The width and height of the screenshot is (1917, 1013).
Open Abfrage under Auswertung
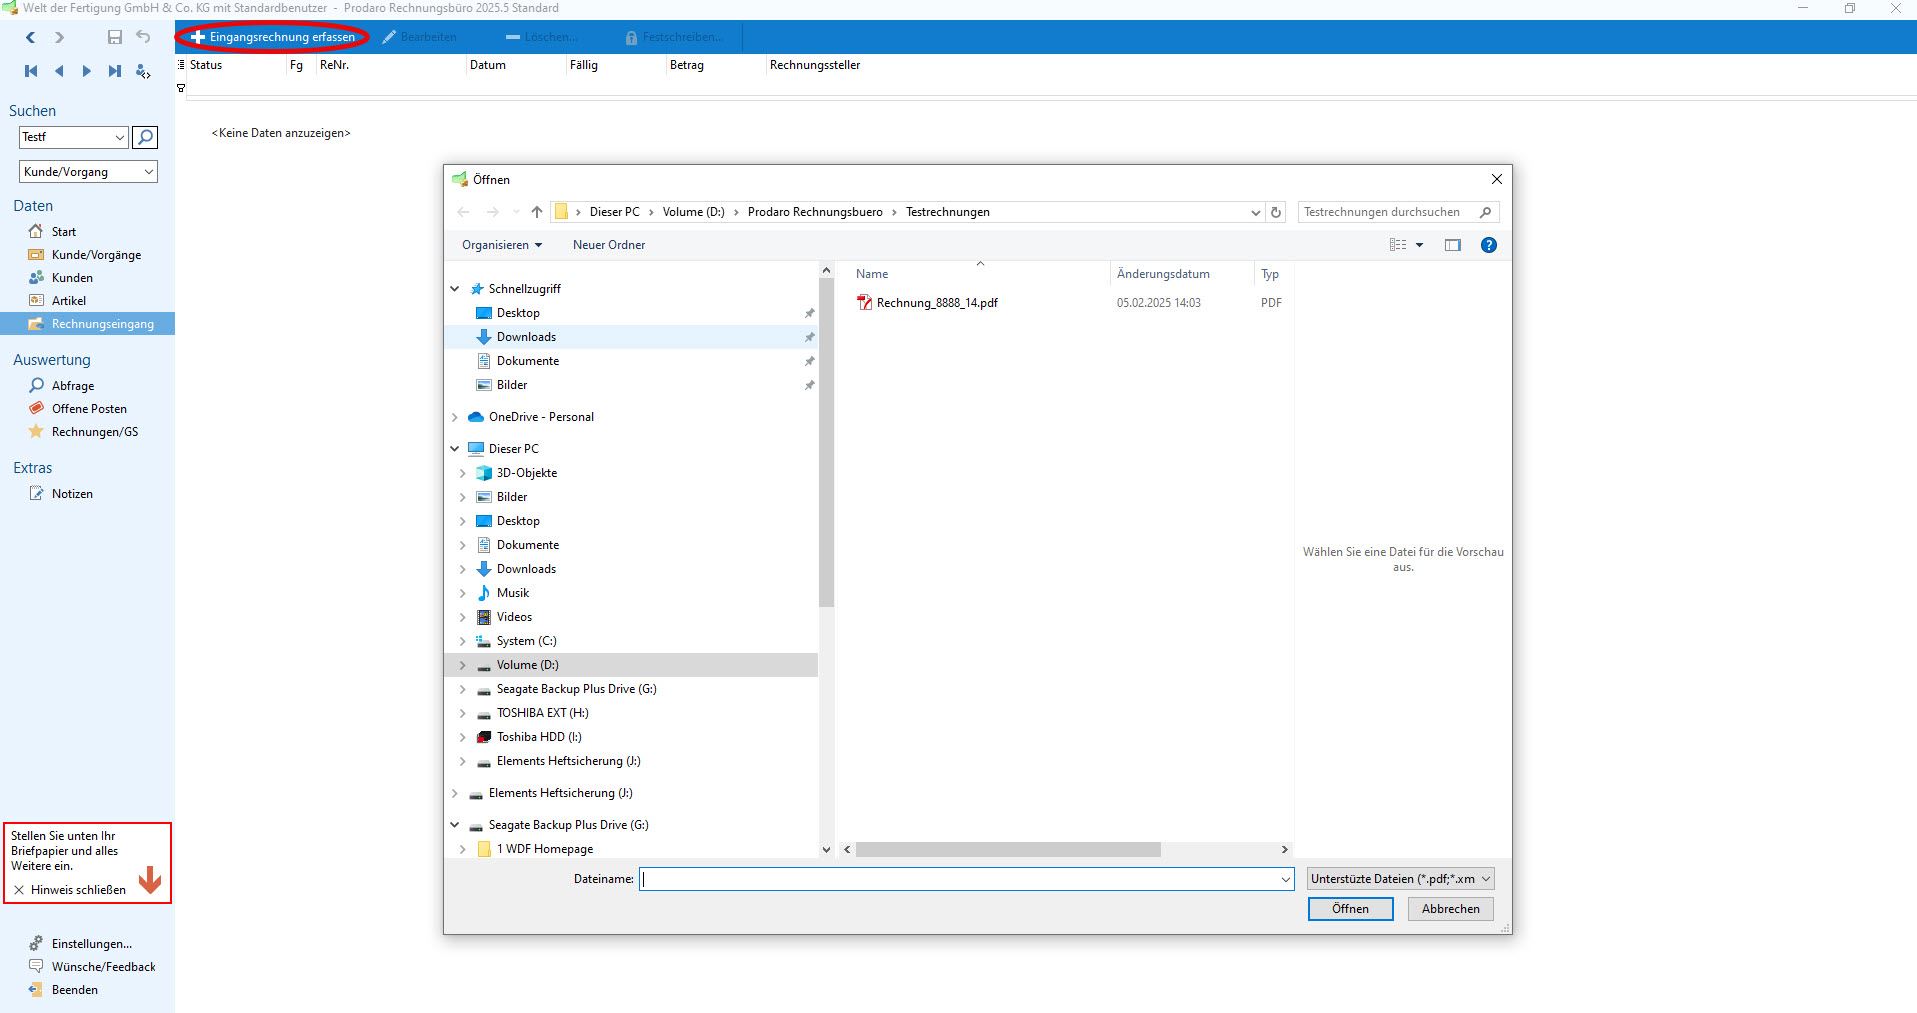(x=73, y=386)
